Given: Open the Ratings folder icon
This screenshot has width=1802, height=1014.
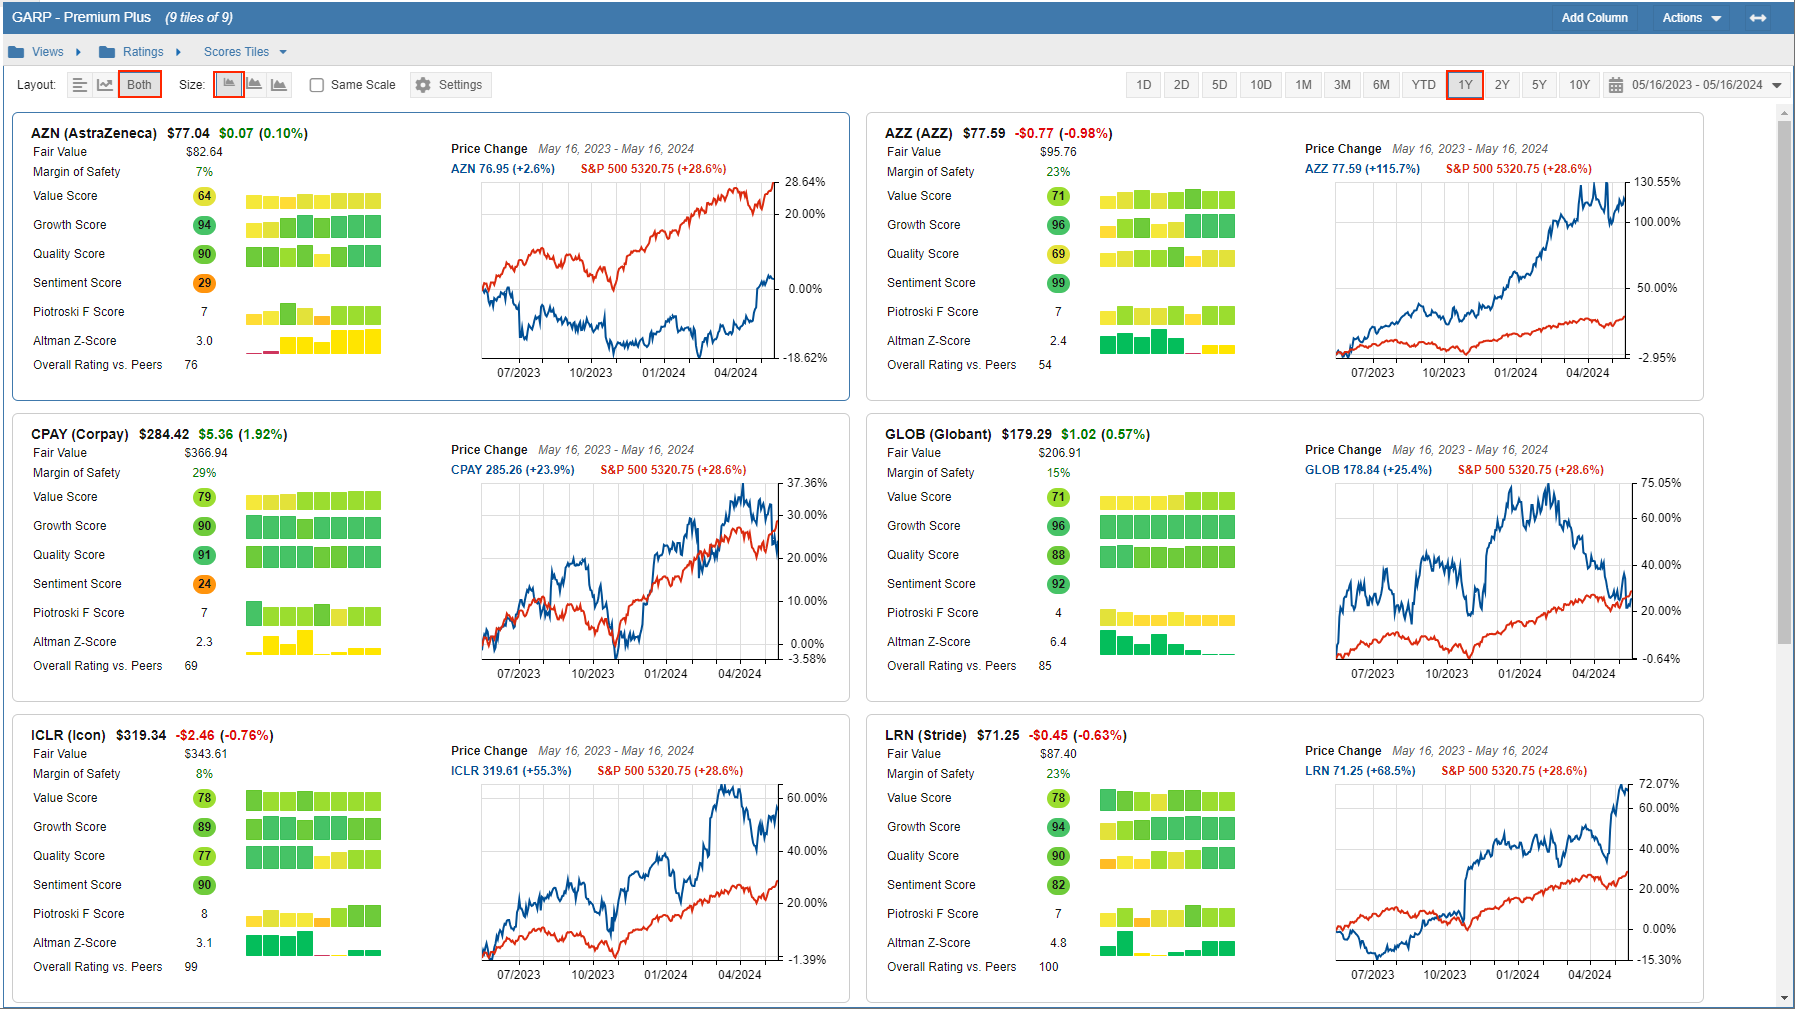Looking at the screenshot, I should pos(107,52).
